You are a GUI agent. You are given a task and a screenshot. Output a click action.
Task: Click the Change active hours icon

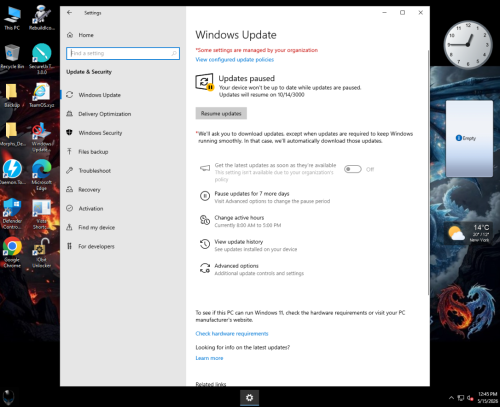pos(205,220)
